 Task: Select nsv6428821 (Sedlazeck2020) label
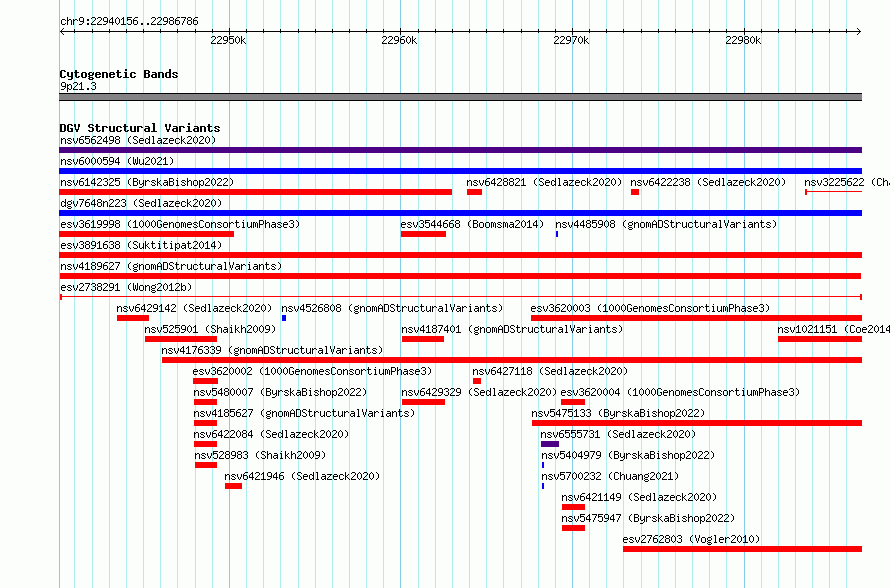point(544,182)
